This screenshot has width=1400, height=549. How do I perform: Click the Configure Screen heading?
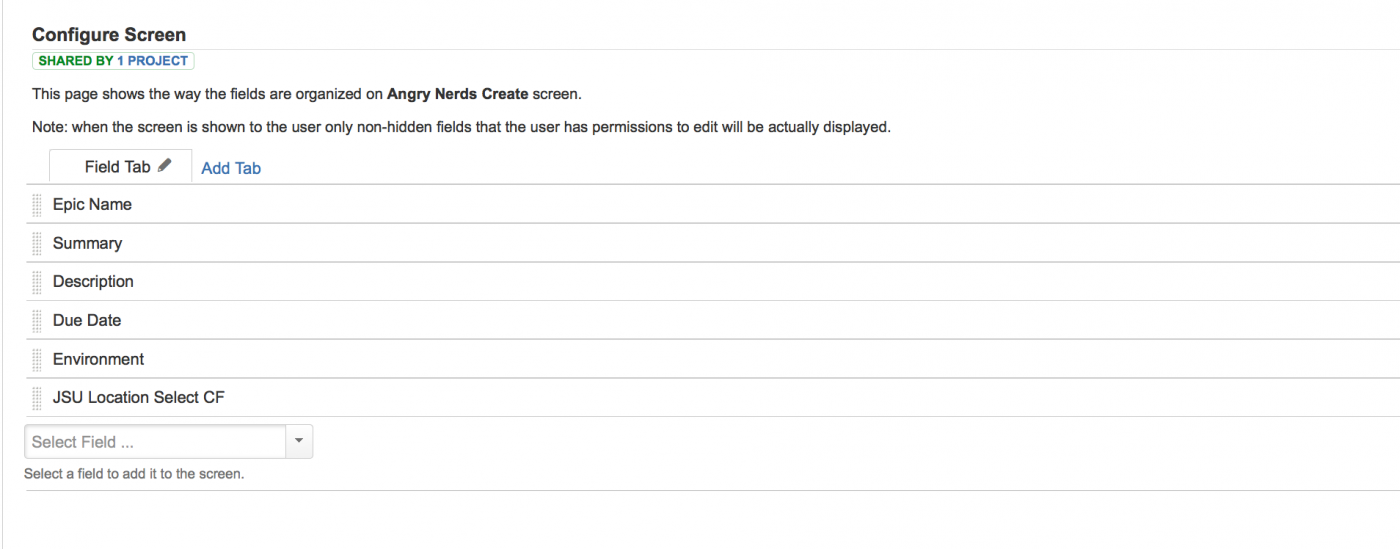[x=109, y=35]
